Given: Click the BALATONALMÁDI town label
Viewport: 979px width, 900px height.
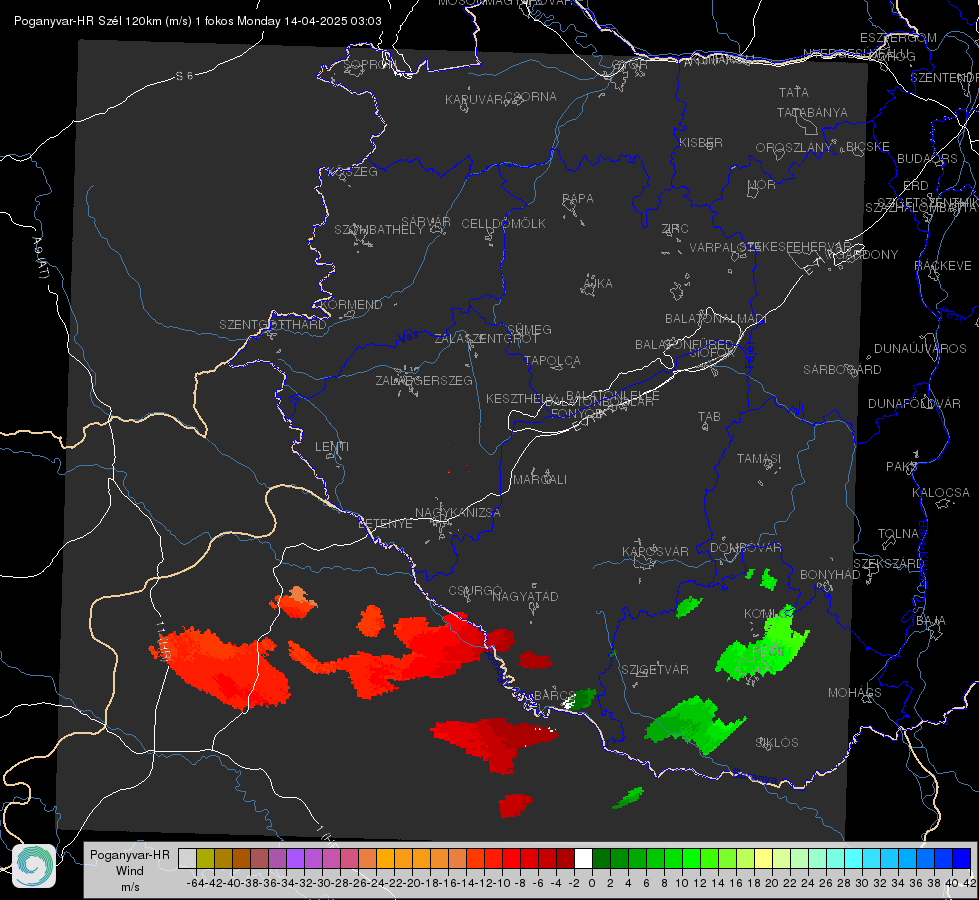Looking at the screenshot, I should (x=716, y=319).
